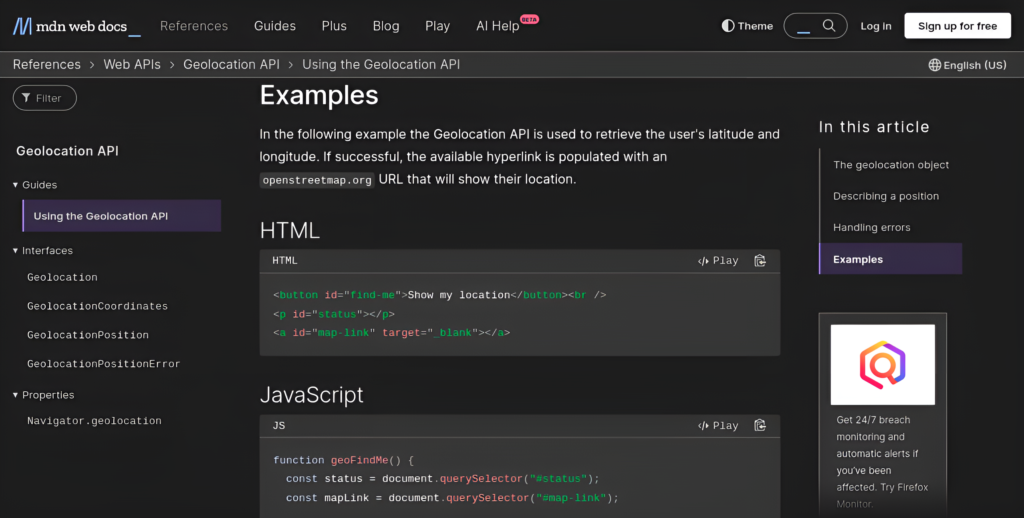The image size is (1024, 518).
Task: Copy the JS code block to clipboard
Action: coord(760,426)
